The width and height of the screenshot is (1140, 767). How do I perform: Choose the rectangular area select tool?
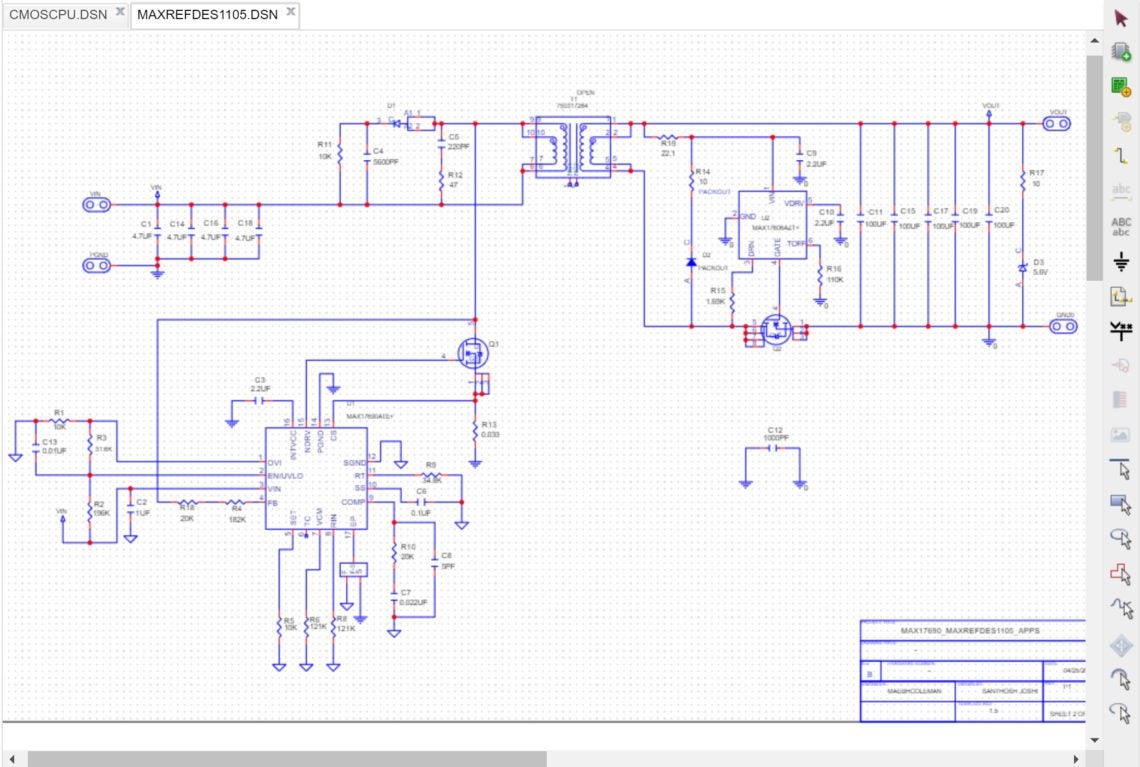tap(1120, 503)
